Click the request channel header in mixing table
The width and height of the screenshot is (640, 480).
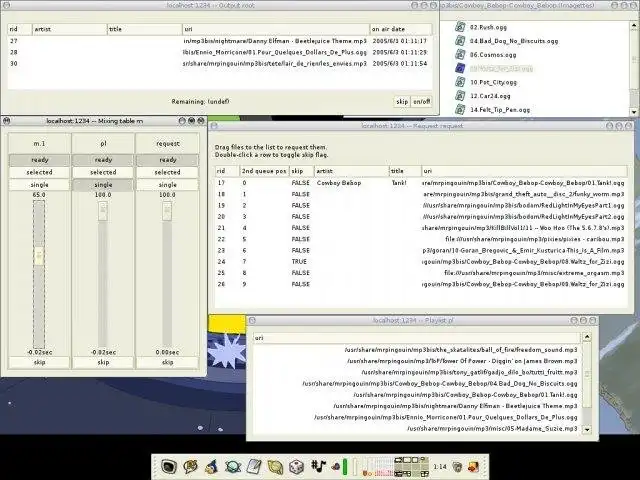167,144
